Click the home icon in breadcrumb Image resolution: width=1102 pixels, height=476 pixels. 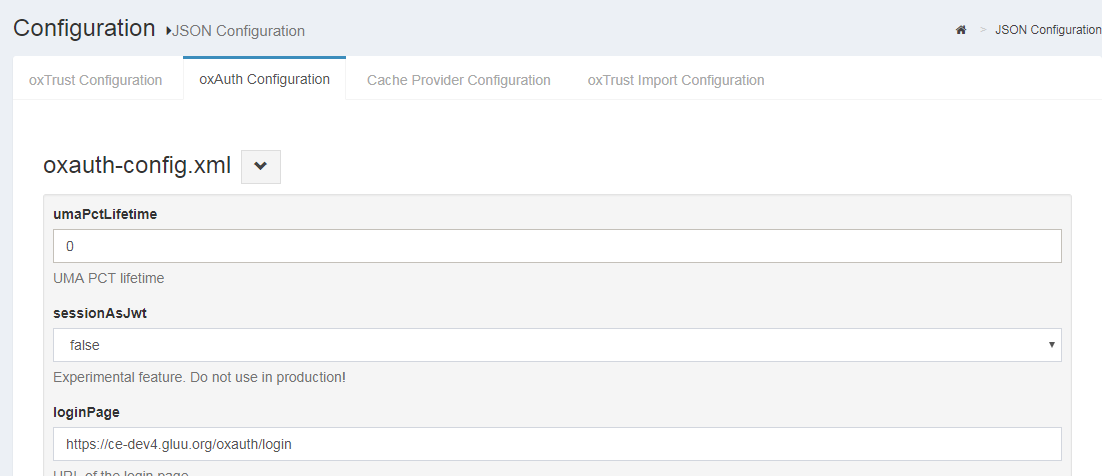click(x=961, y=30)
